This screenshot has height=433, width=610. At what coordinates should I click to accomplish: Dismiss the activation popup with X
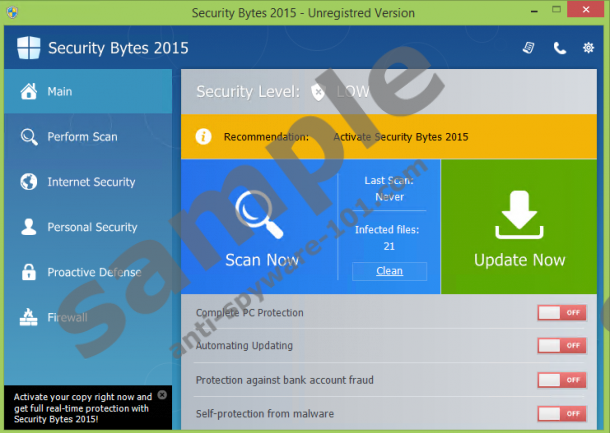pos(162,395)
